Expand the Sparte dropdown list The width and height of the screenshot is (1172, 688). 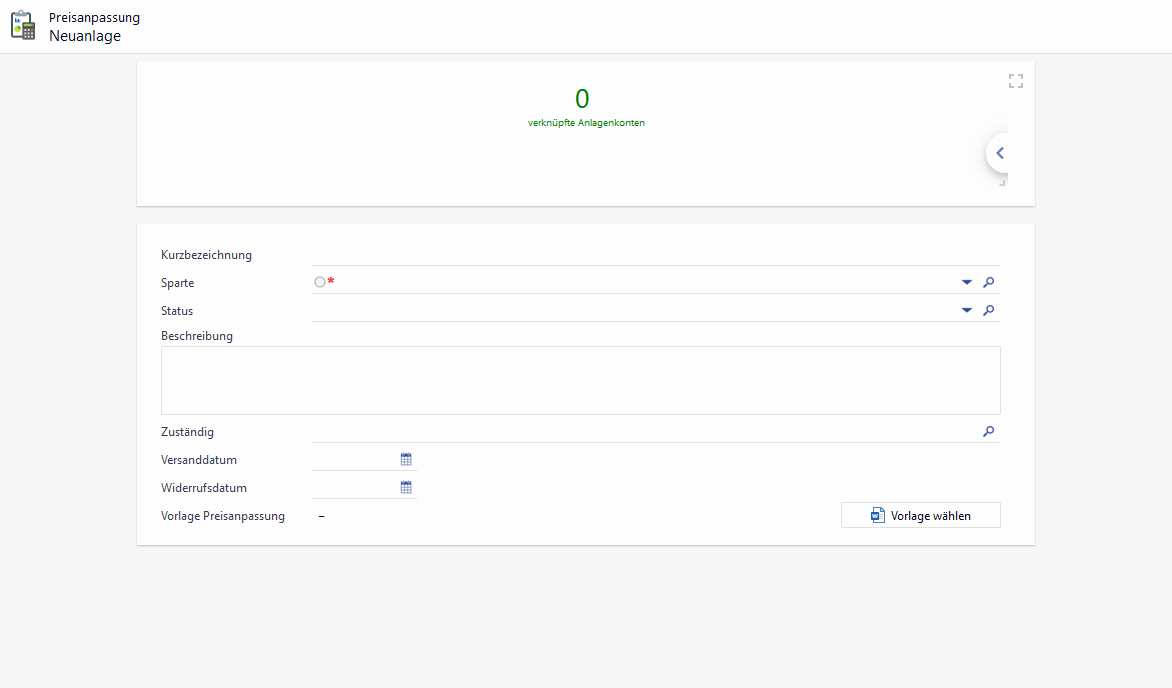(966, 283)
